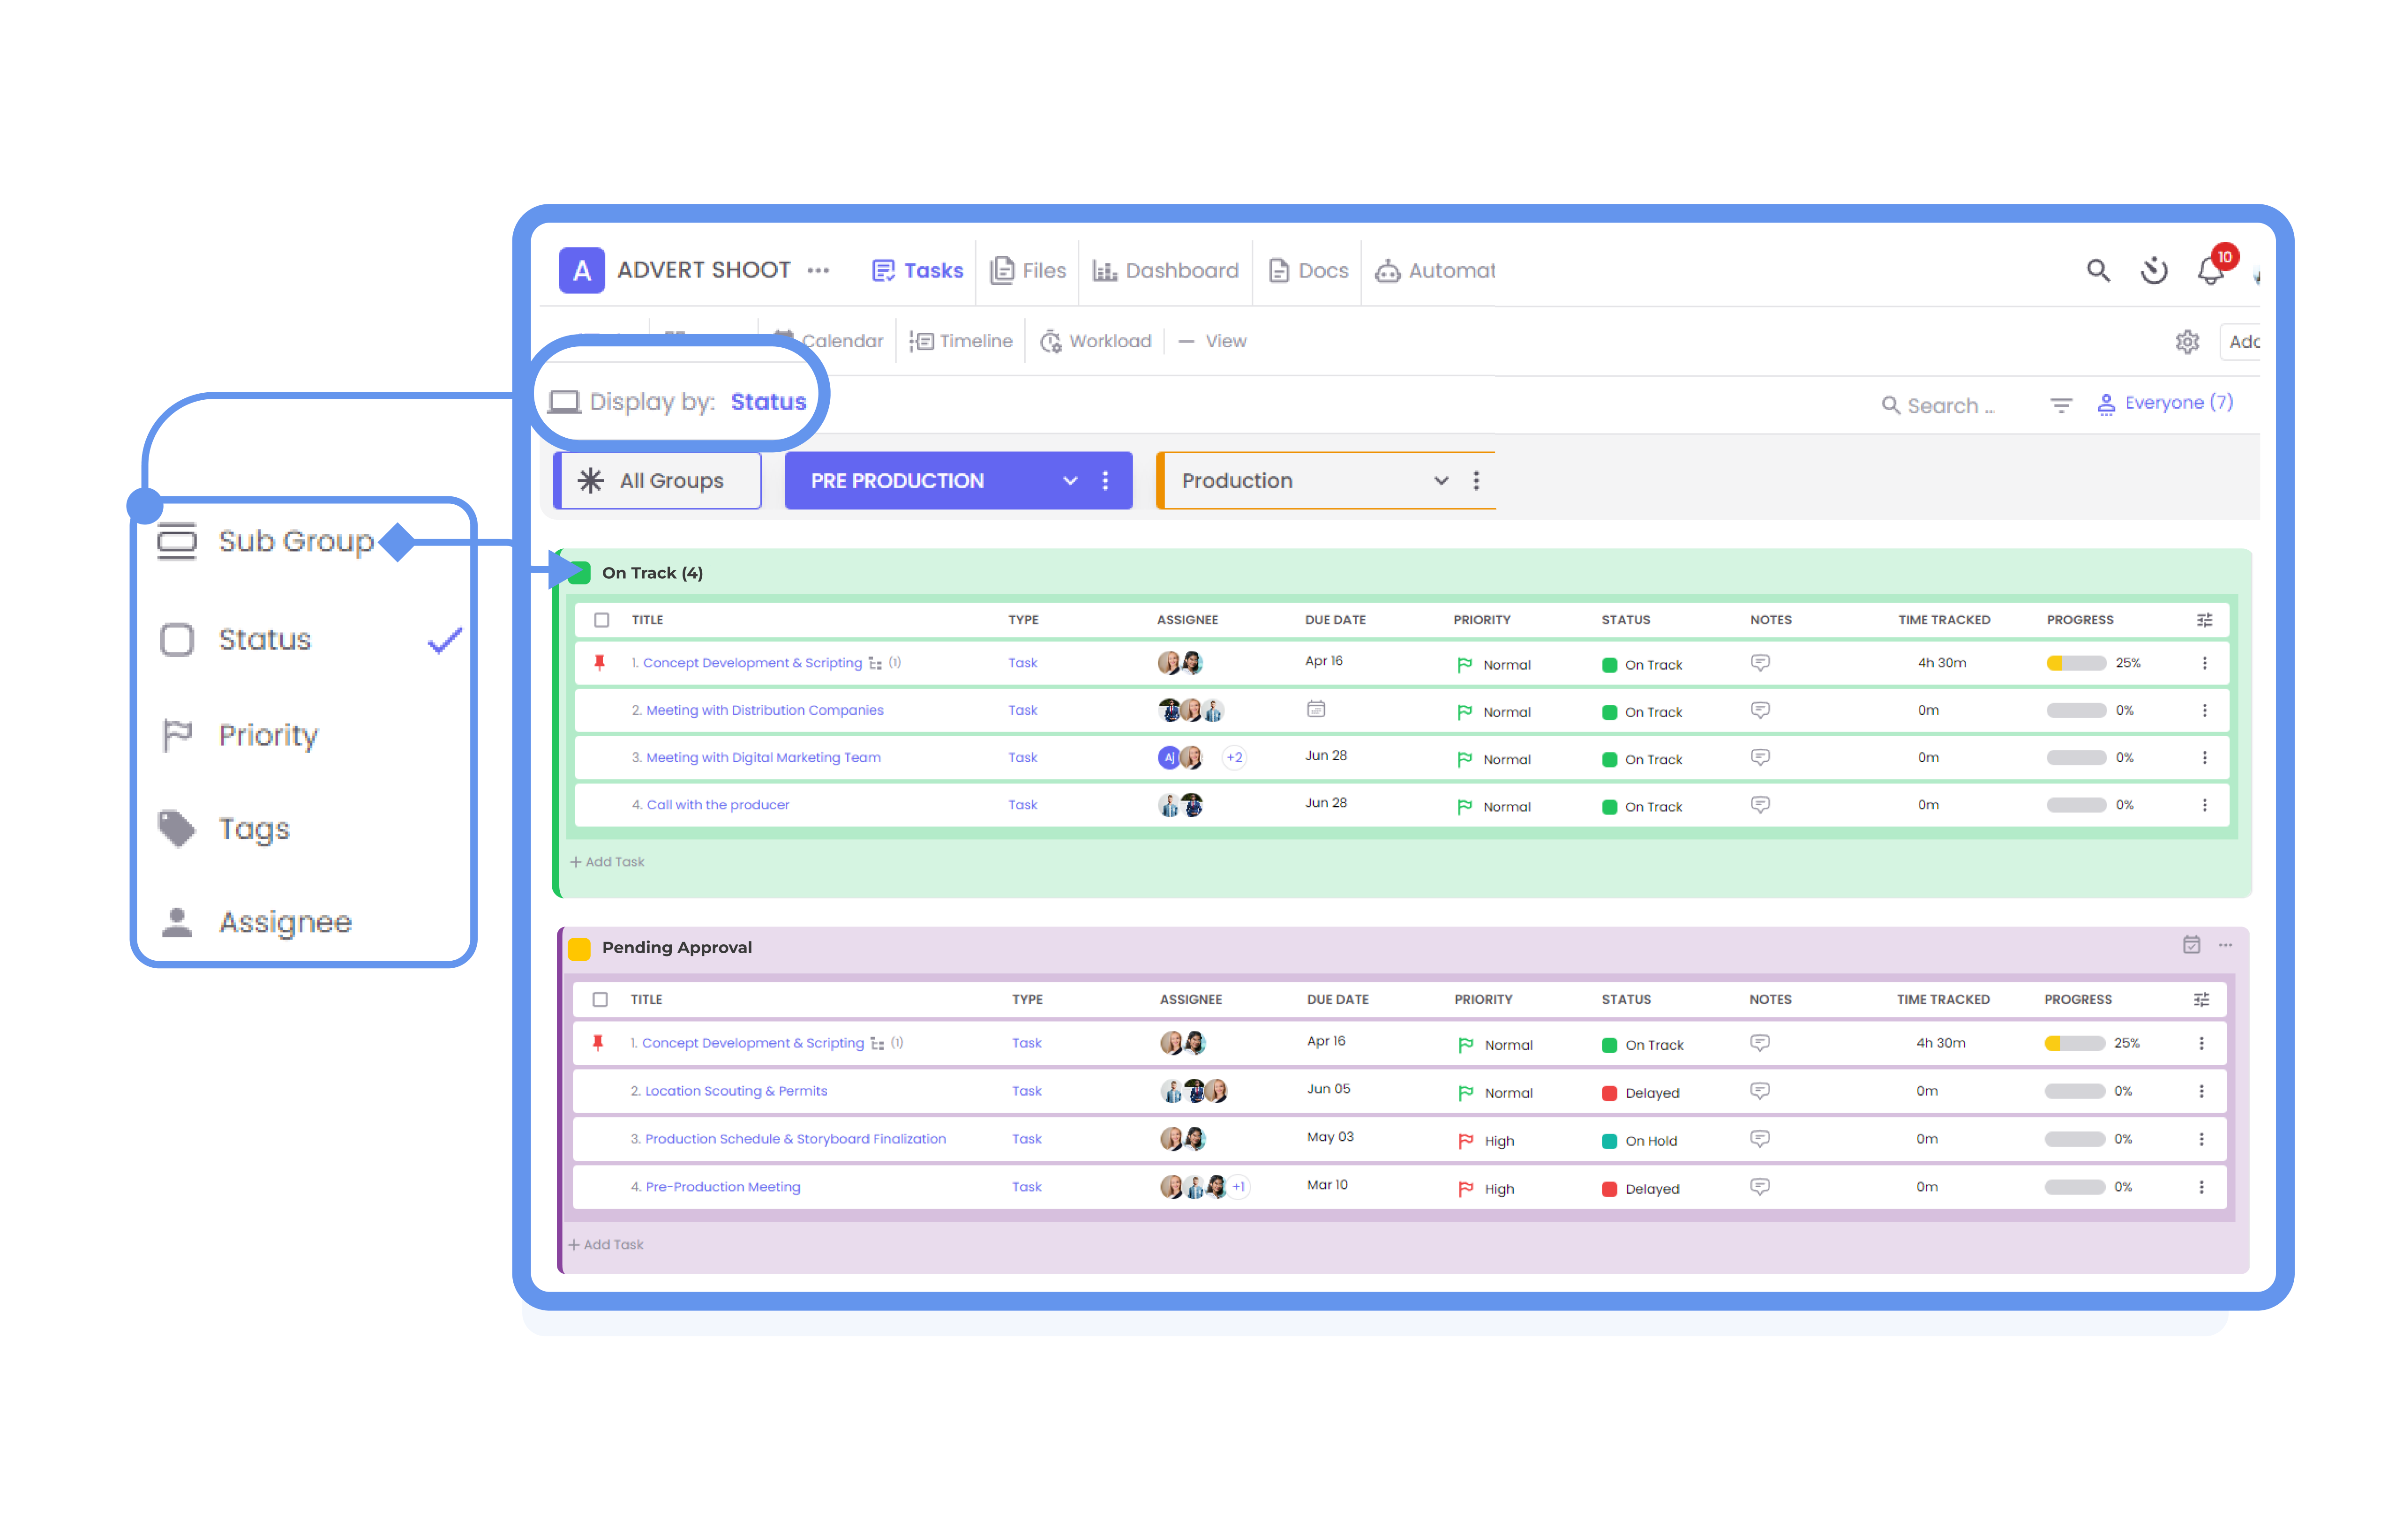Tick select-all checkbox in On Track table
The width and height of the screenshot is (2403, 1540).
602,620
